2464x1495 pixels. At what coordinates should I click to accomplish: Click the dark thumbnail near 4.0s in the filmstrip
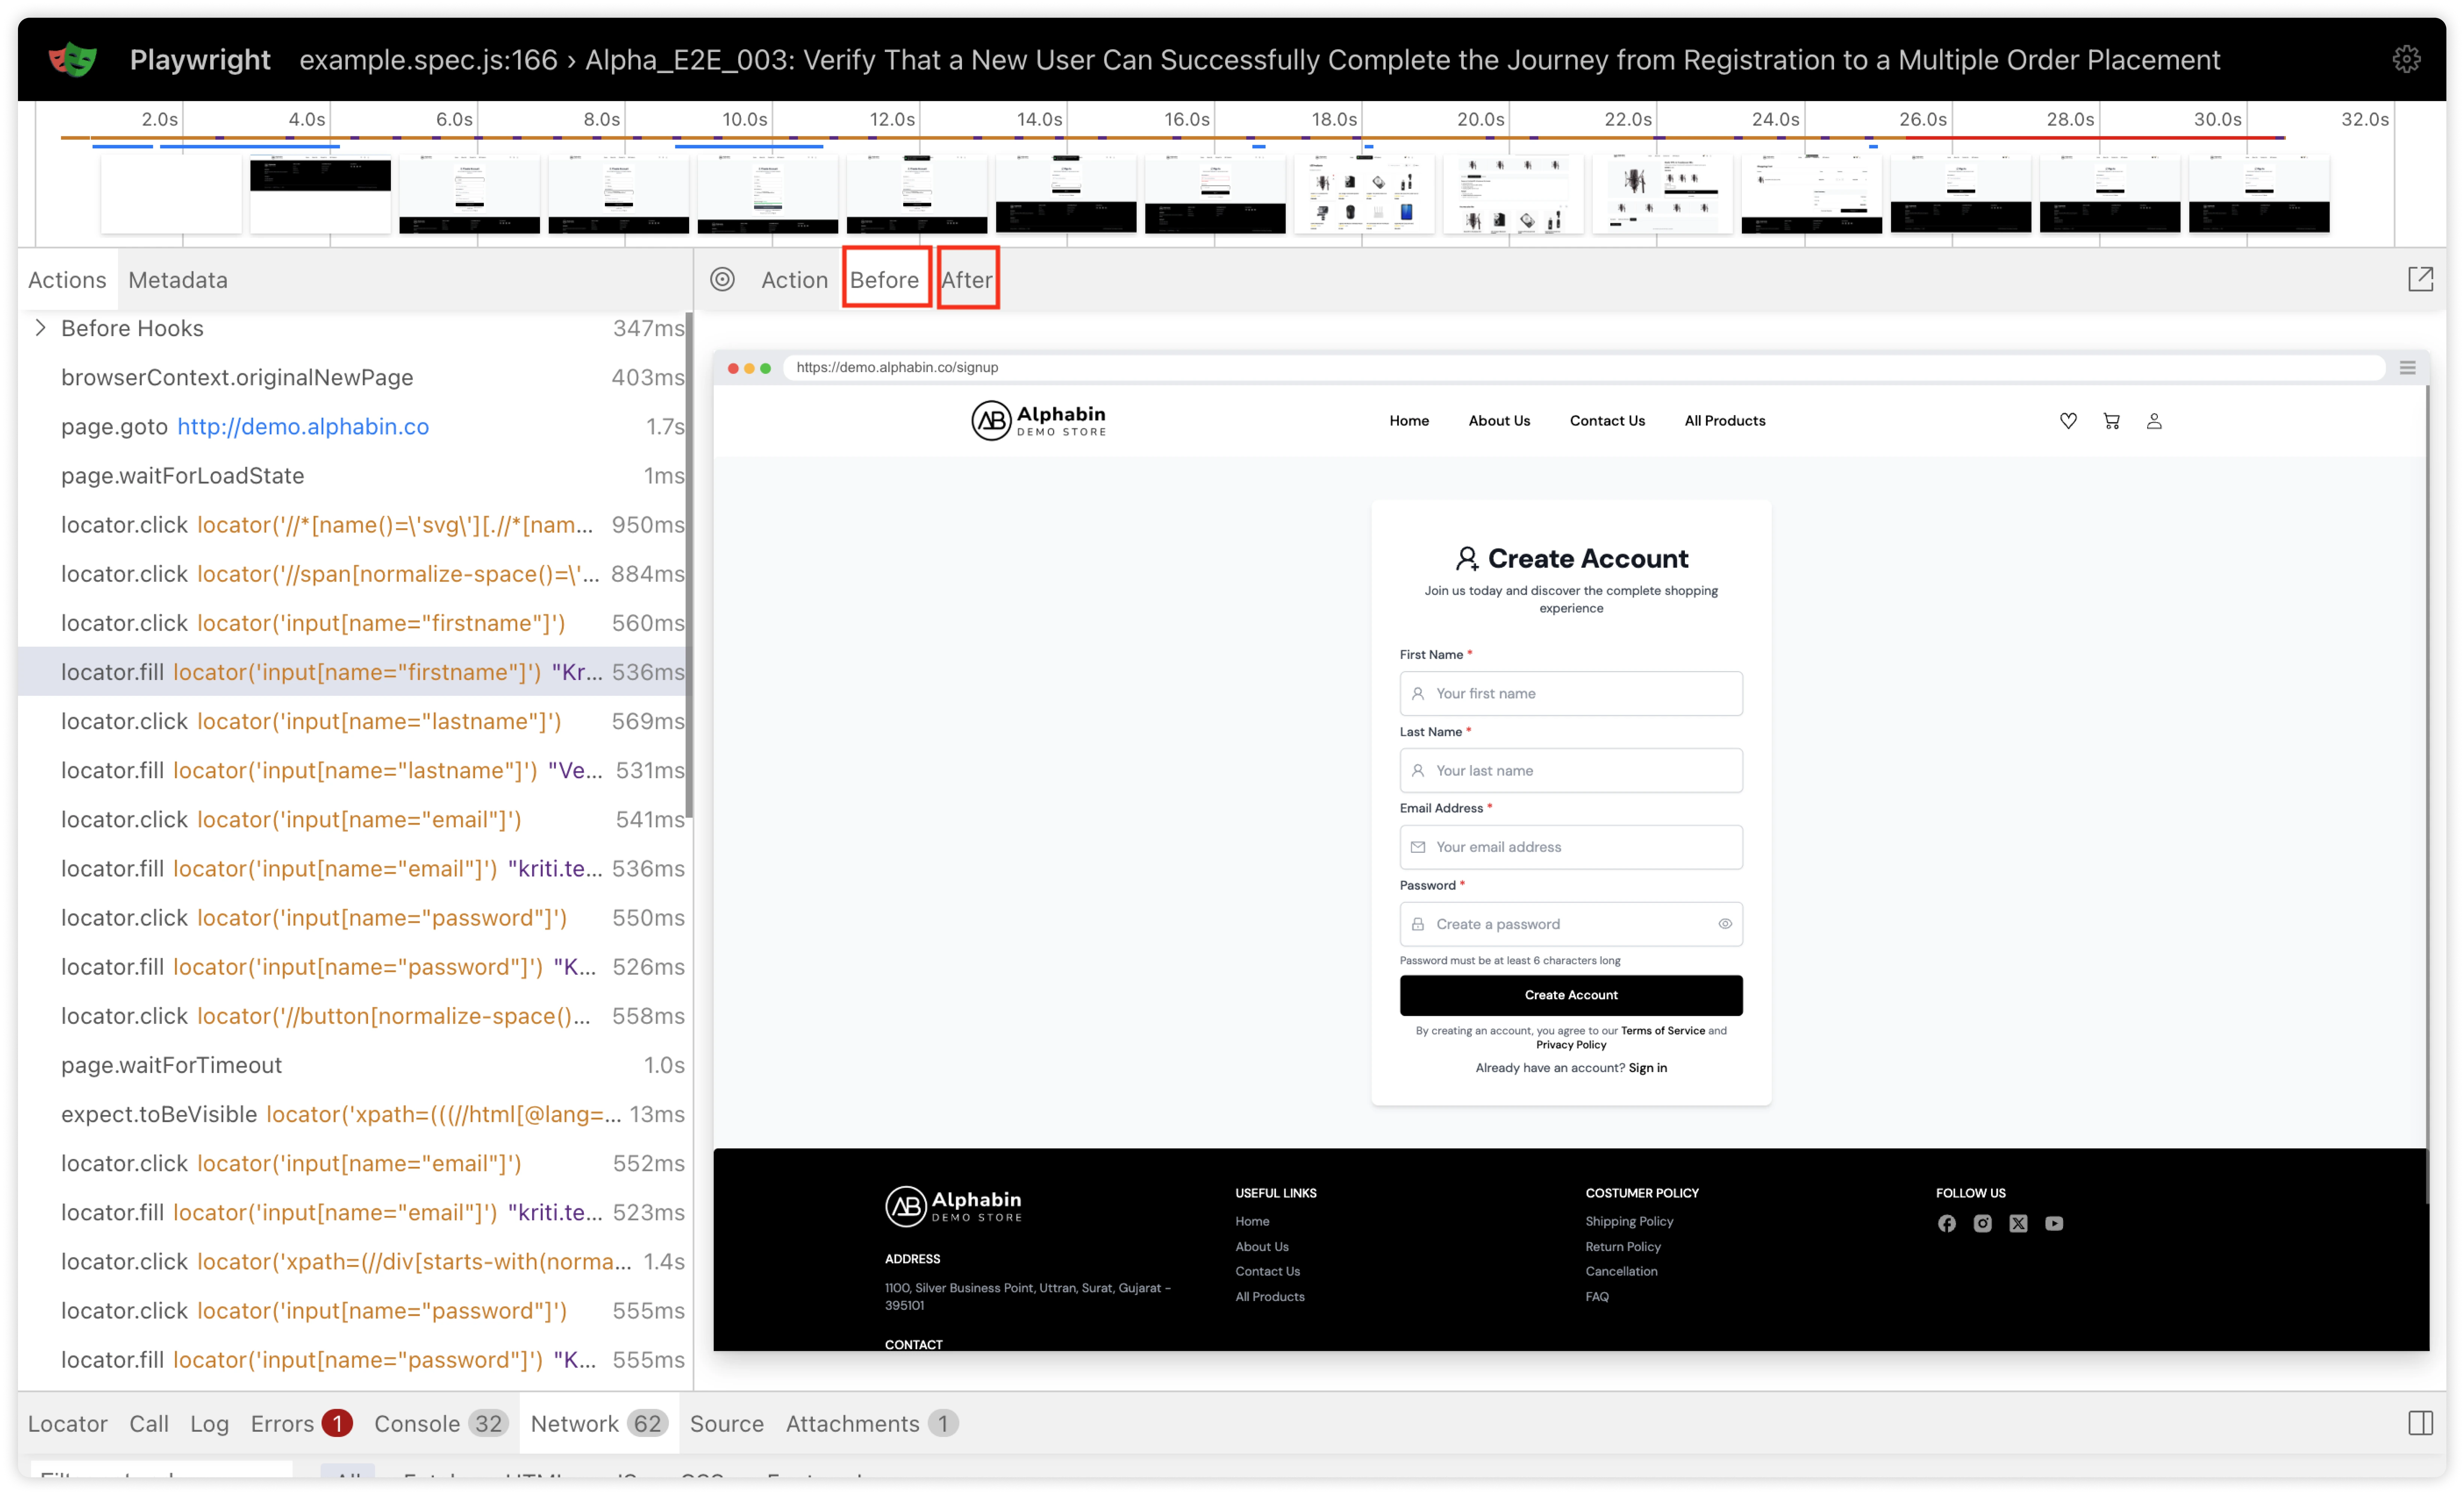point(320,194)
